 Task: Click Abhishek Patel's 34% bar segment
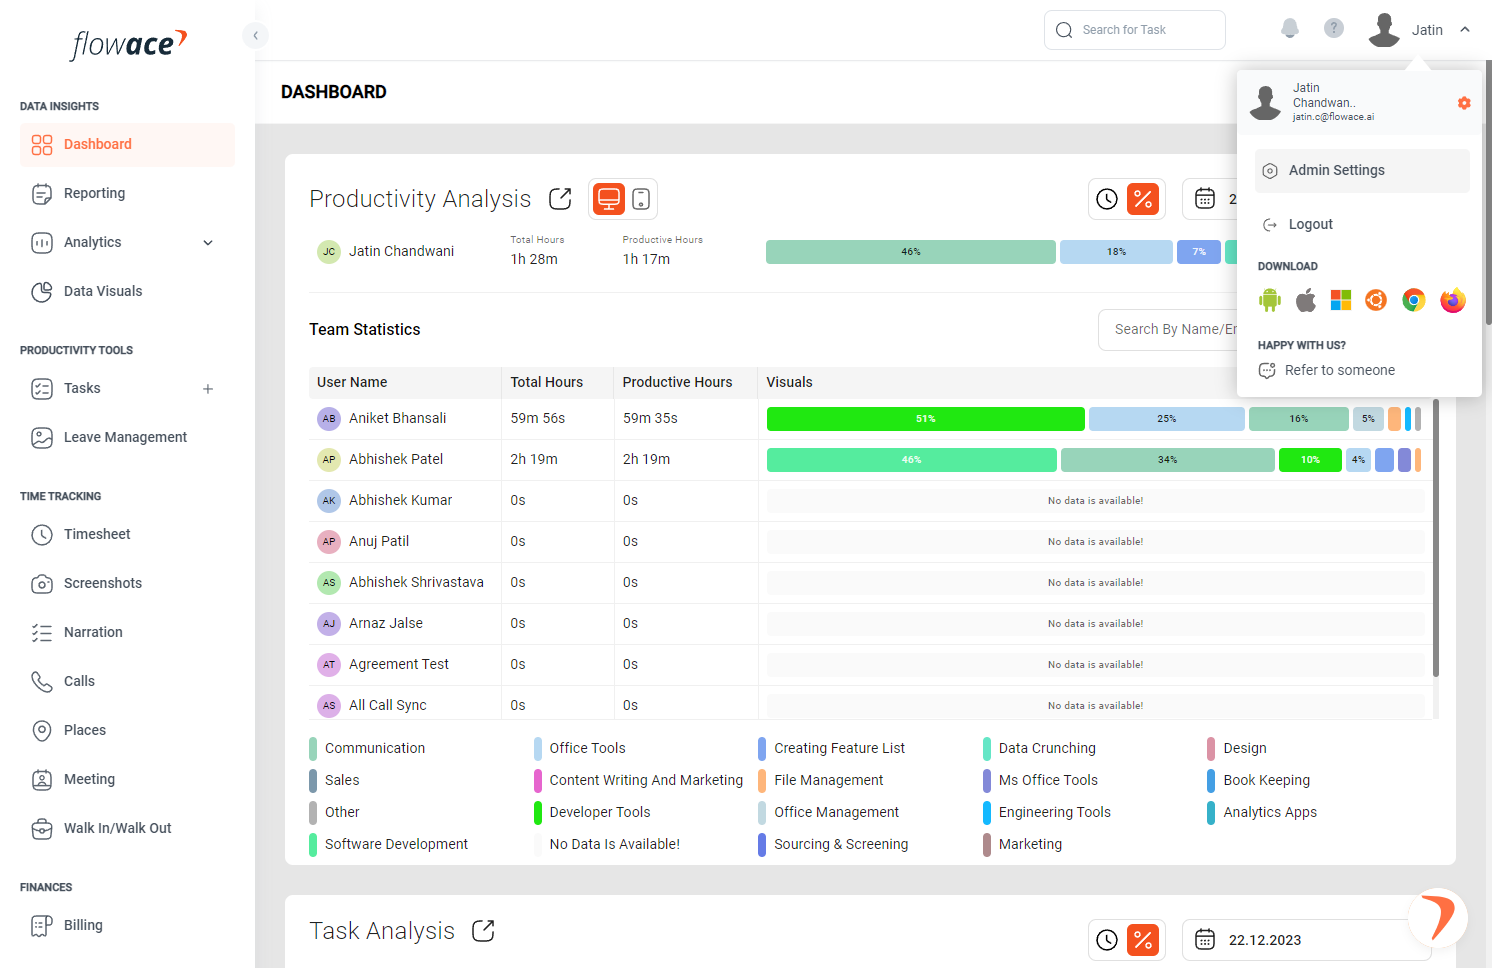coord(1168,460)
